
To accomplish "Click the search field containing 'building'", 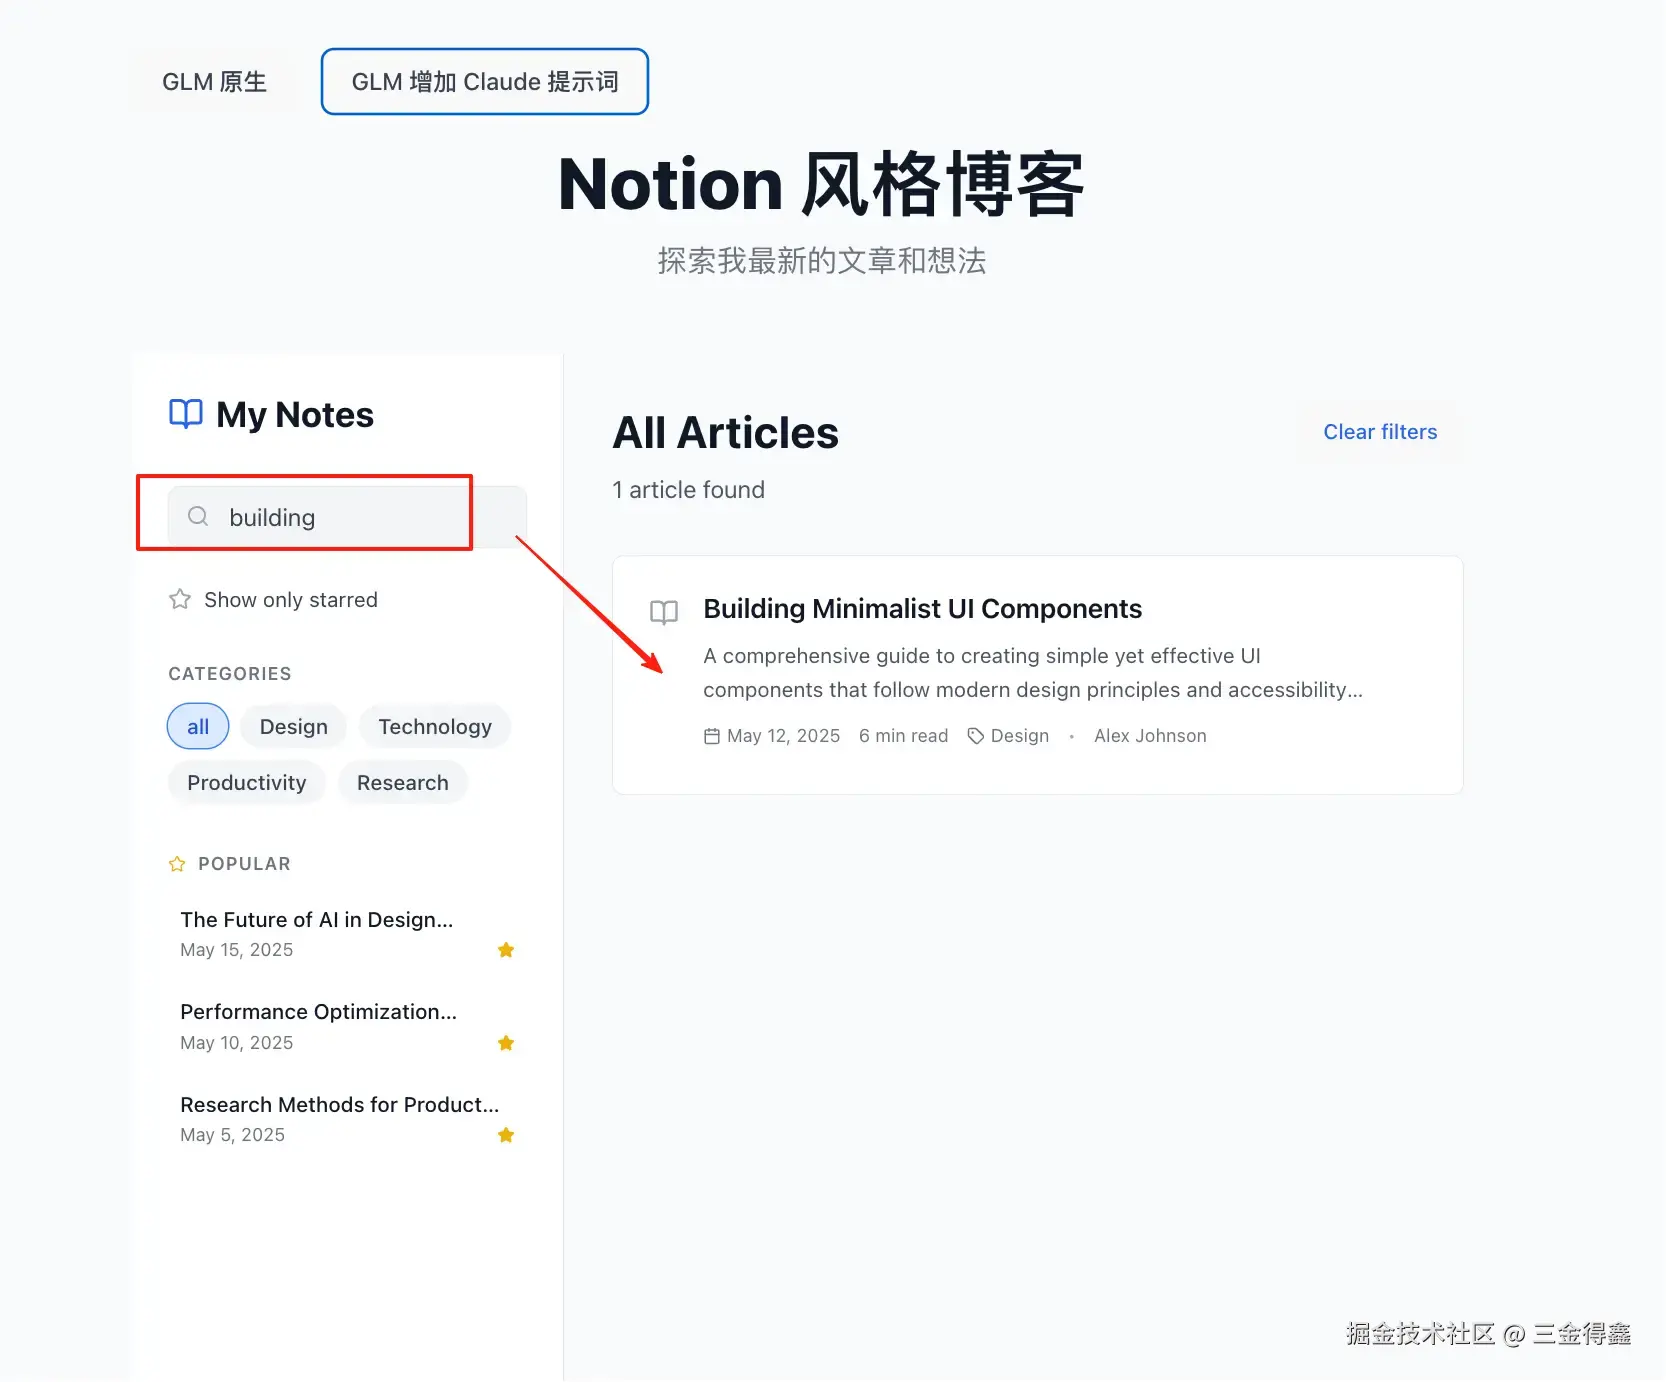I will 347,517.
